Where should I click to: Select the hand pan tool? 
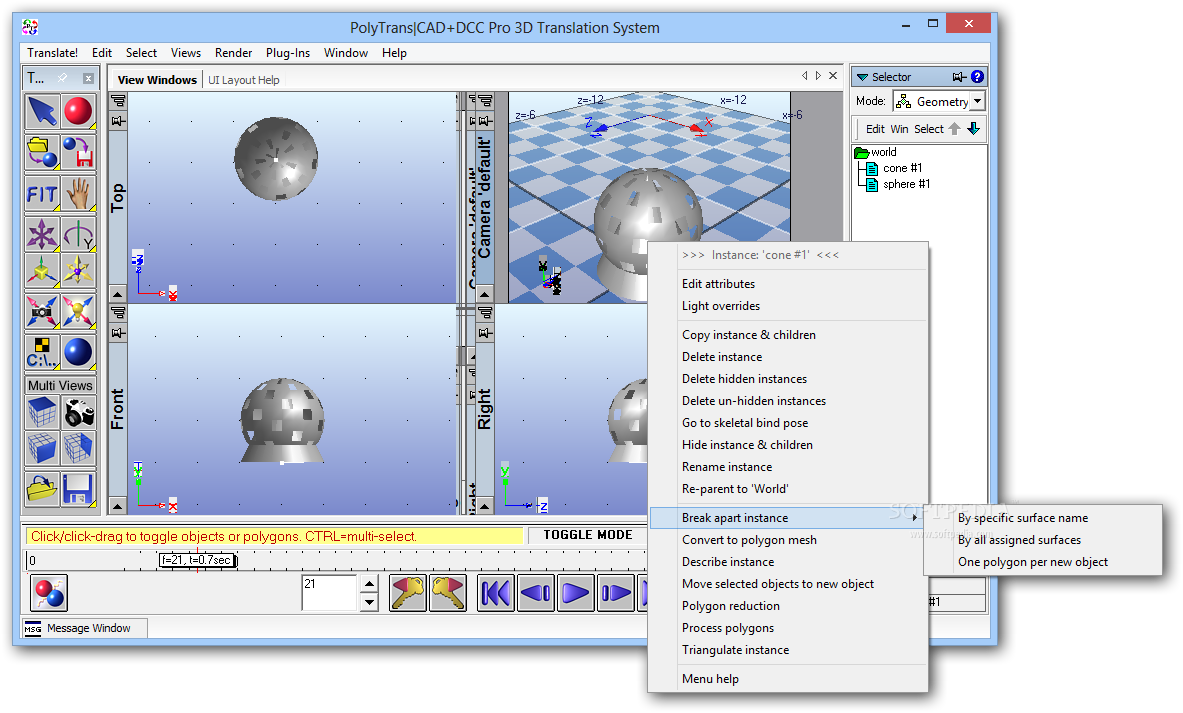pos(78,194)
